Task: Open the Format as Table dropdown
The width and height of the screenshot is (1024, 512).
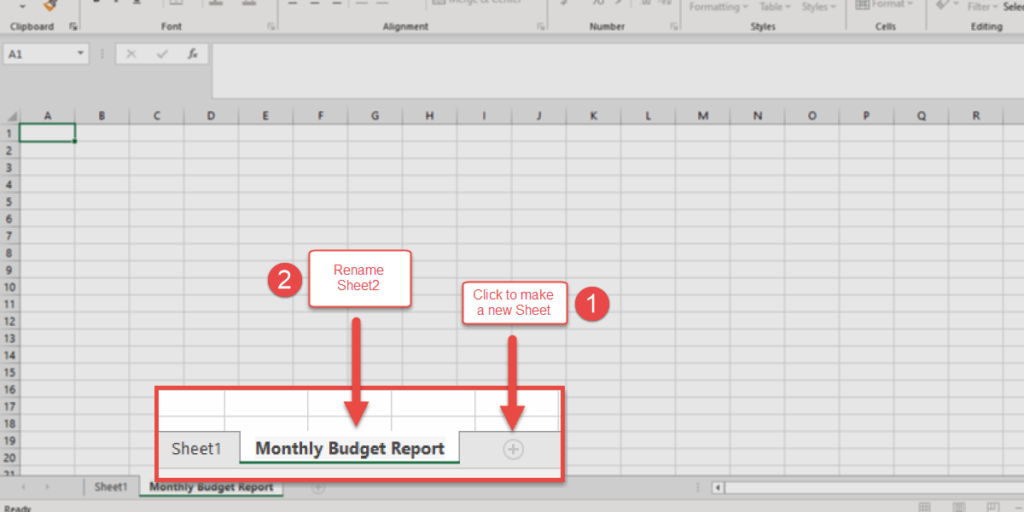Action: click(775, 7)
